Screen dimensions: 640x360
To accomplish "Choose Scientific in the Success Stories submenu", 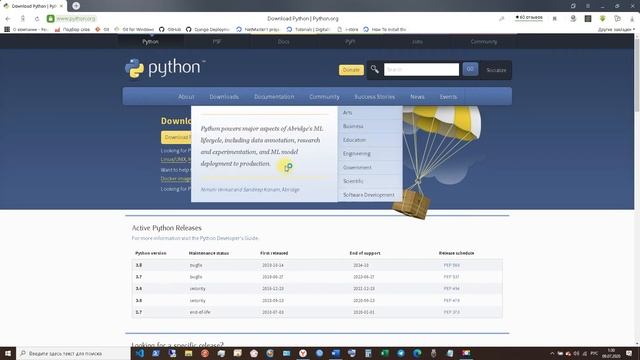I will (370, 181).
